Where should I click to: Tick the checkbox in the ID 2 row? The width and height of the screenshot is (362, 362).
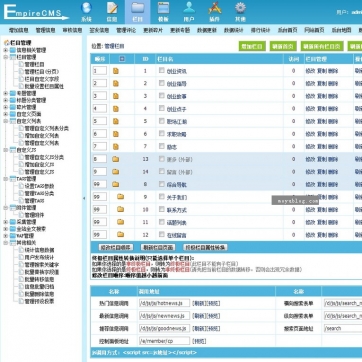pos(162,83)
